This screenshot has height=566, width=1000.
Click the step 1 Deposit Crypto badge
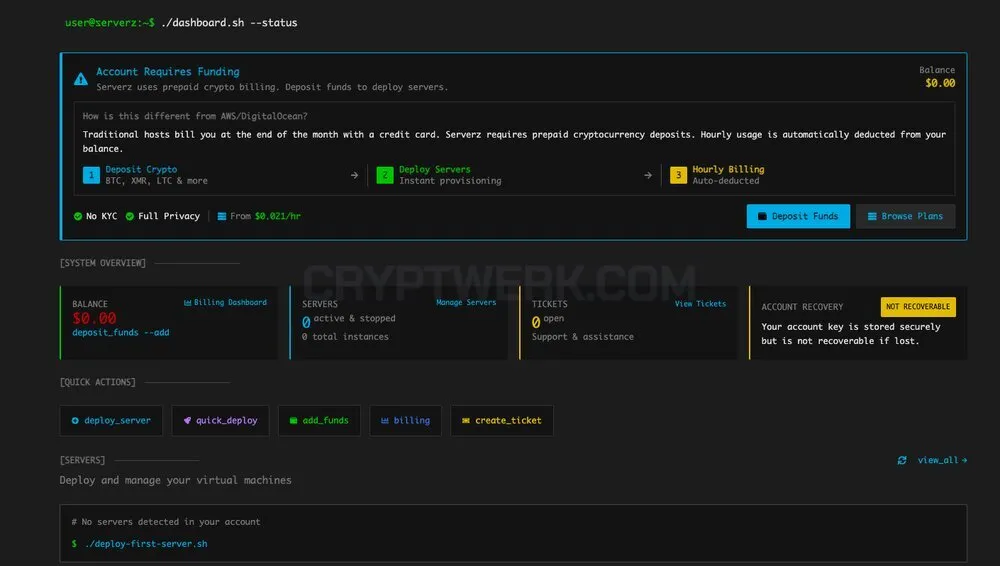pos(91,175)
